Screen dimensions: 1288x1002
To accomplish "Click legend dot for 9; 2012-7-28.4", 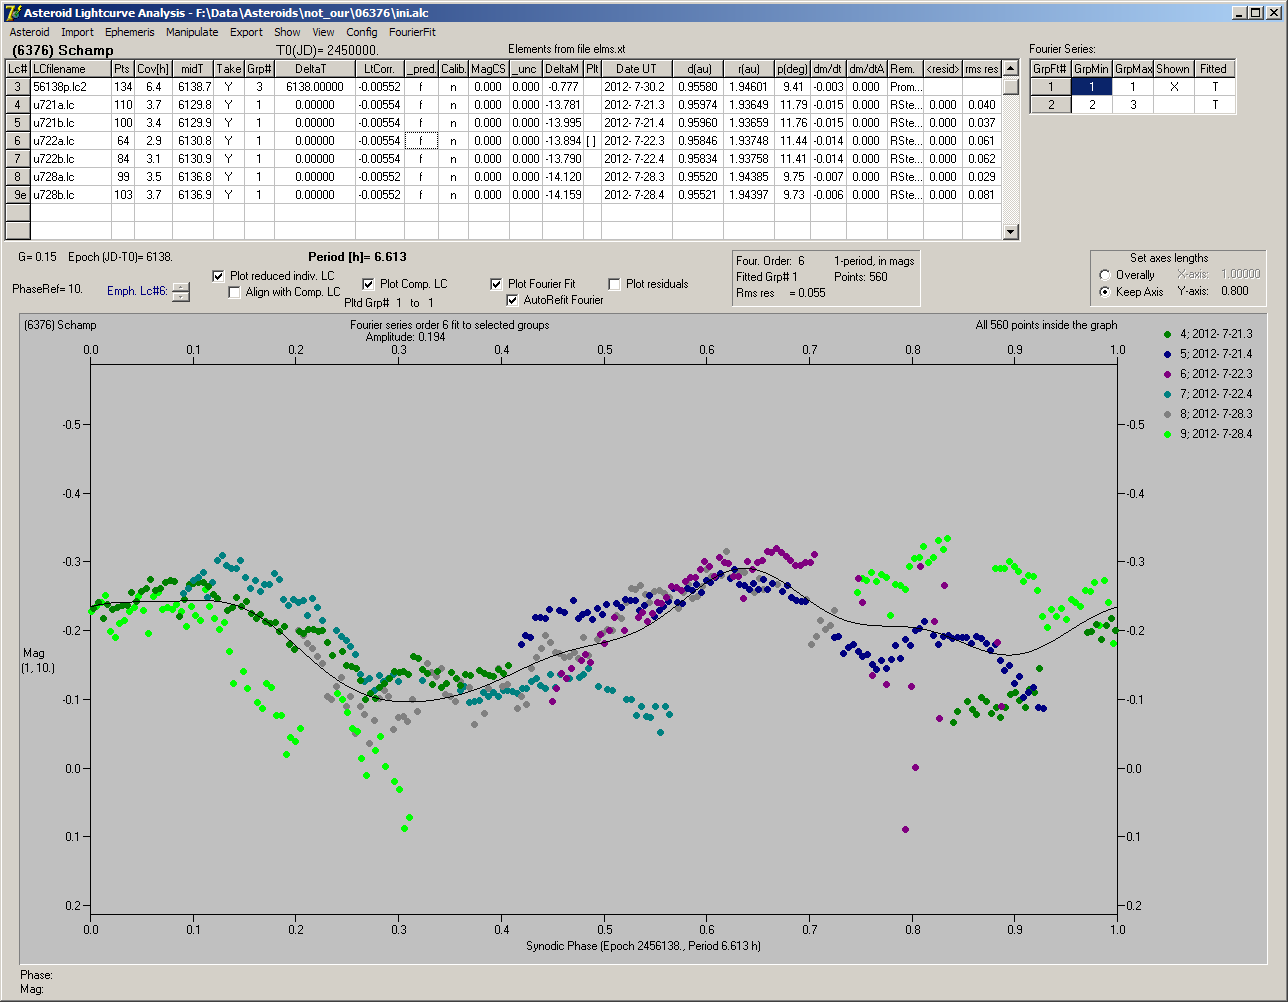I will pos(1168,434).
